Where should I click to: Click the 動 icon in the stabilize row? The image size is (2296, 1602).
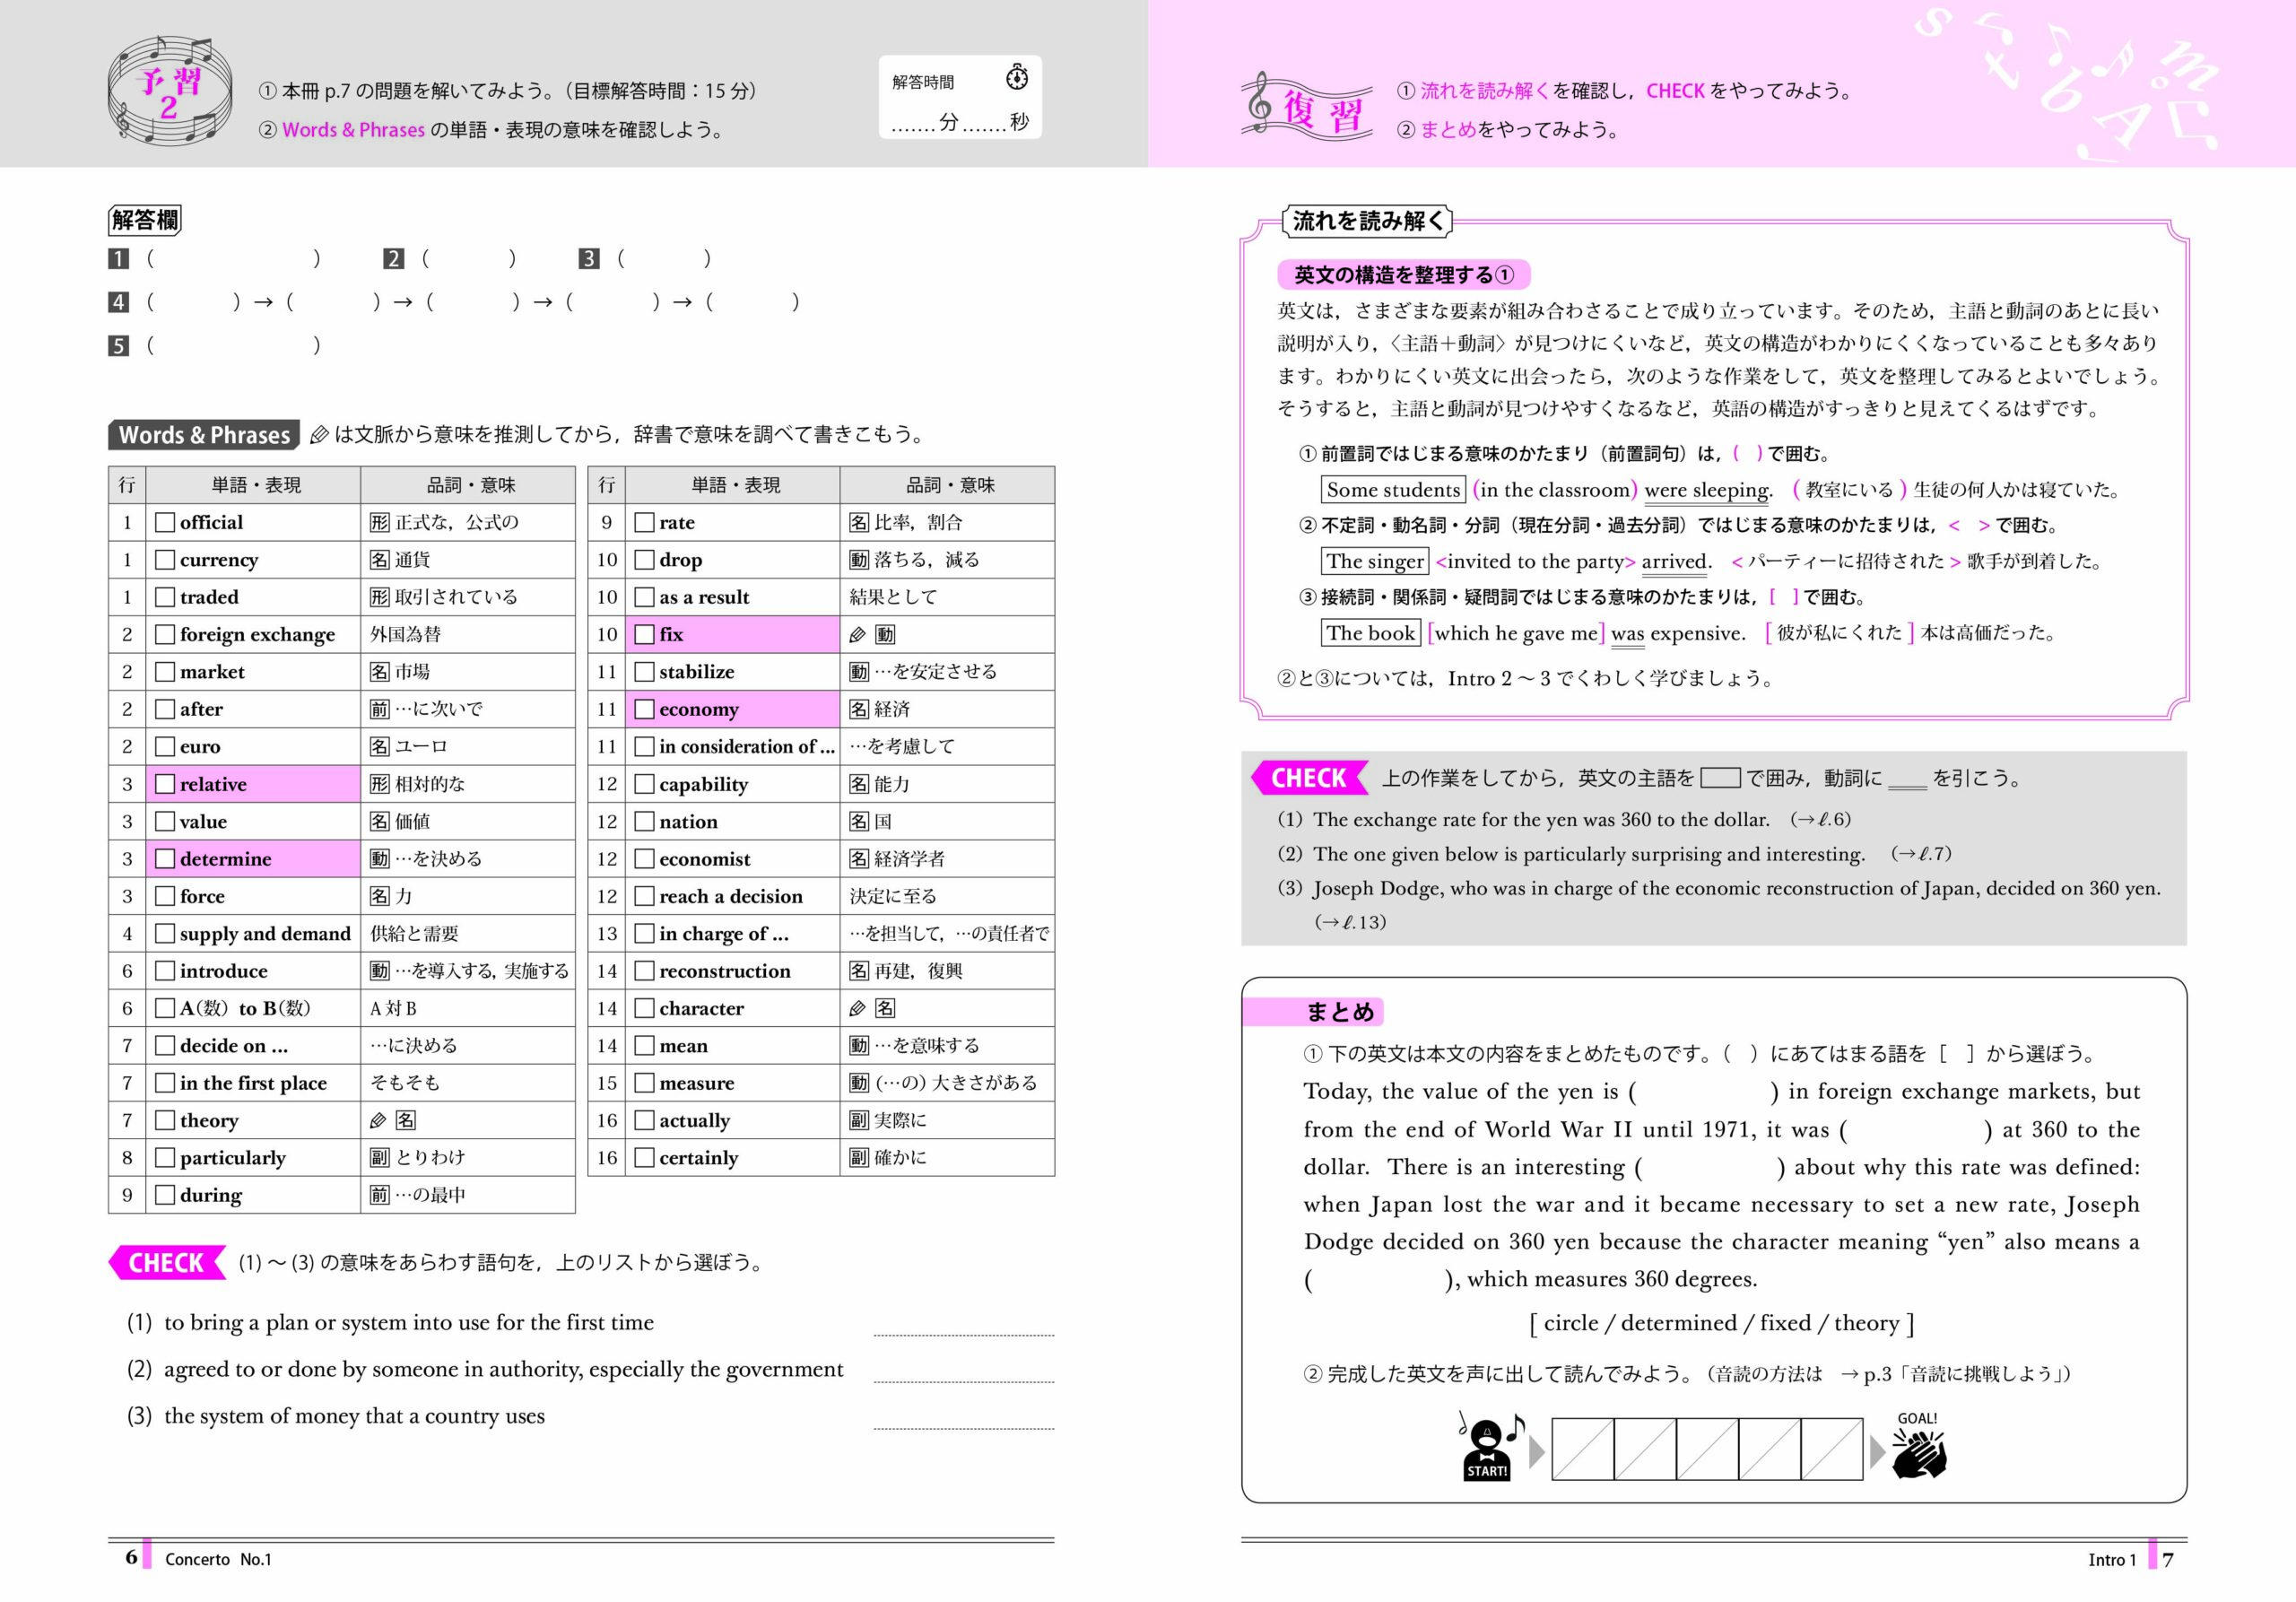point(859,672)
